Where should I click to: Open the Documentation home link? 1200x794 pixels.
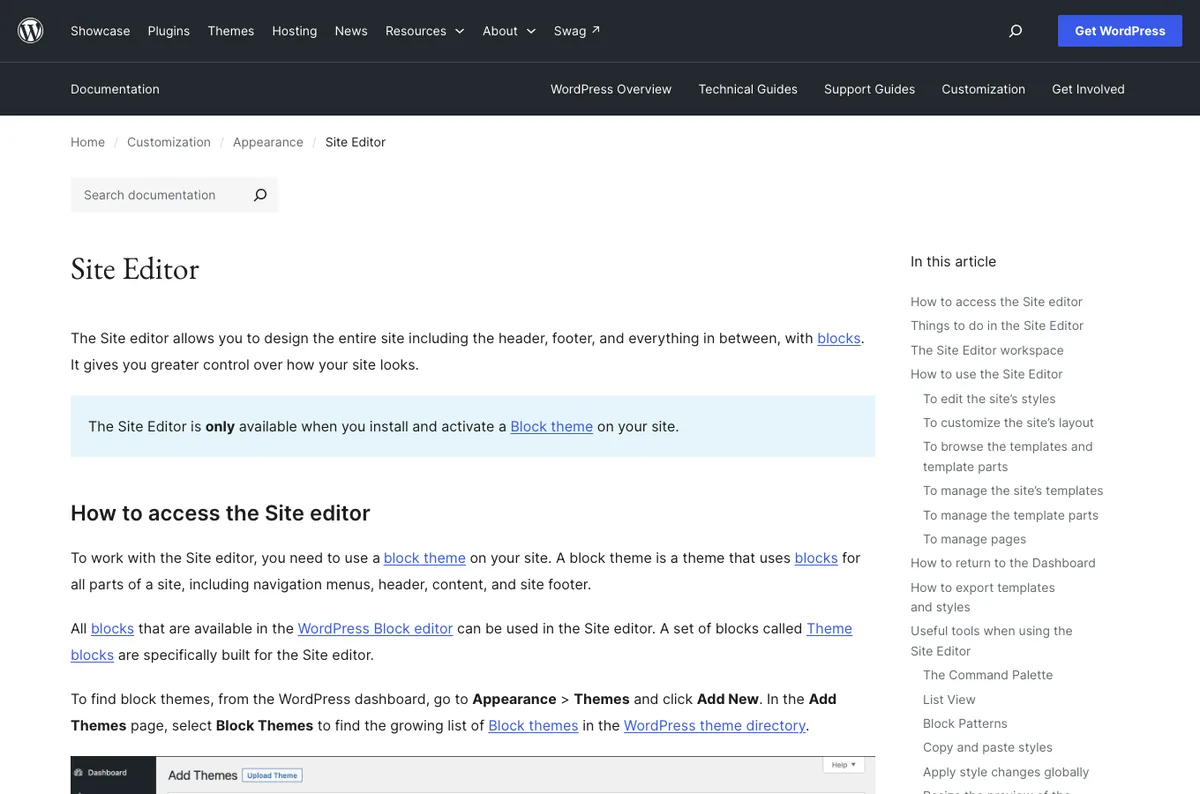pyautogui.click(x=115, y=89)
